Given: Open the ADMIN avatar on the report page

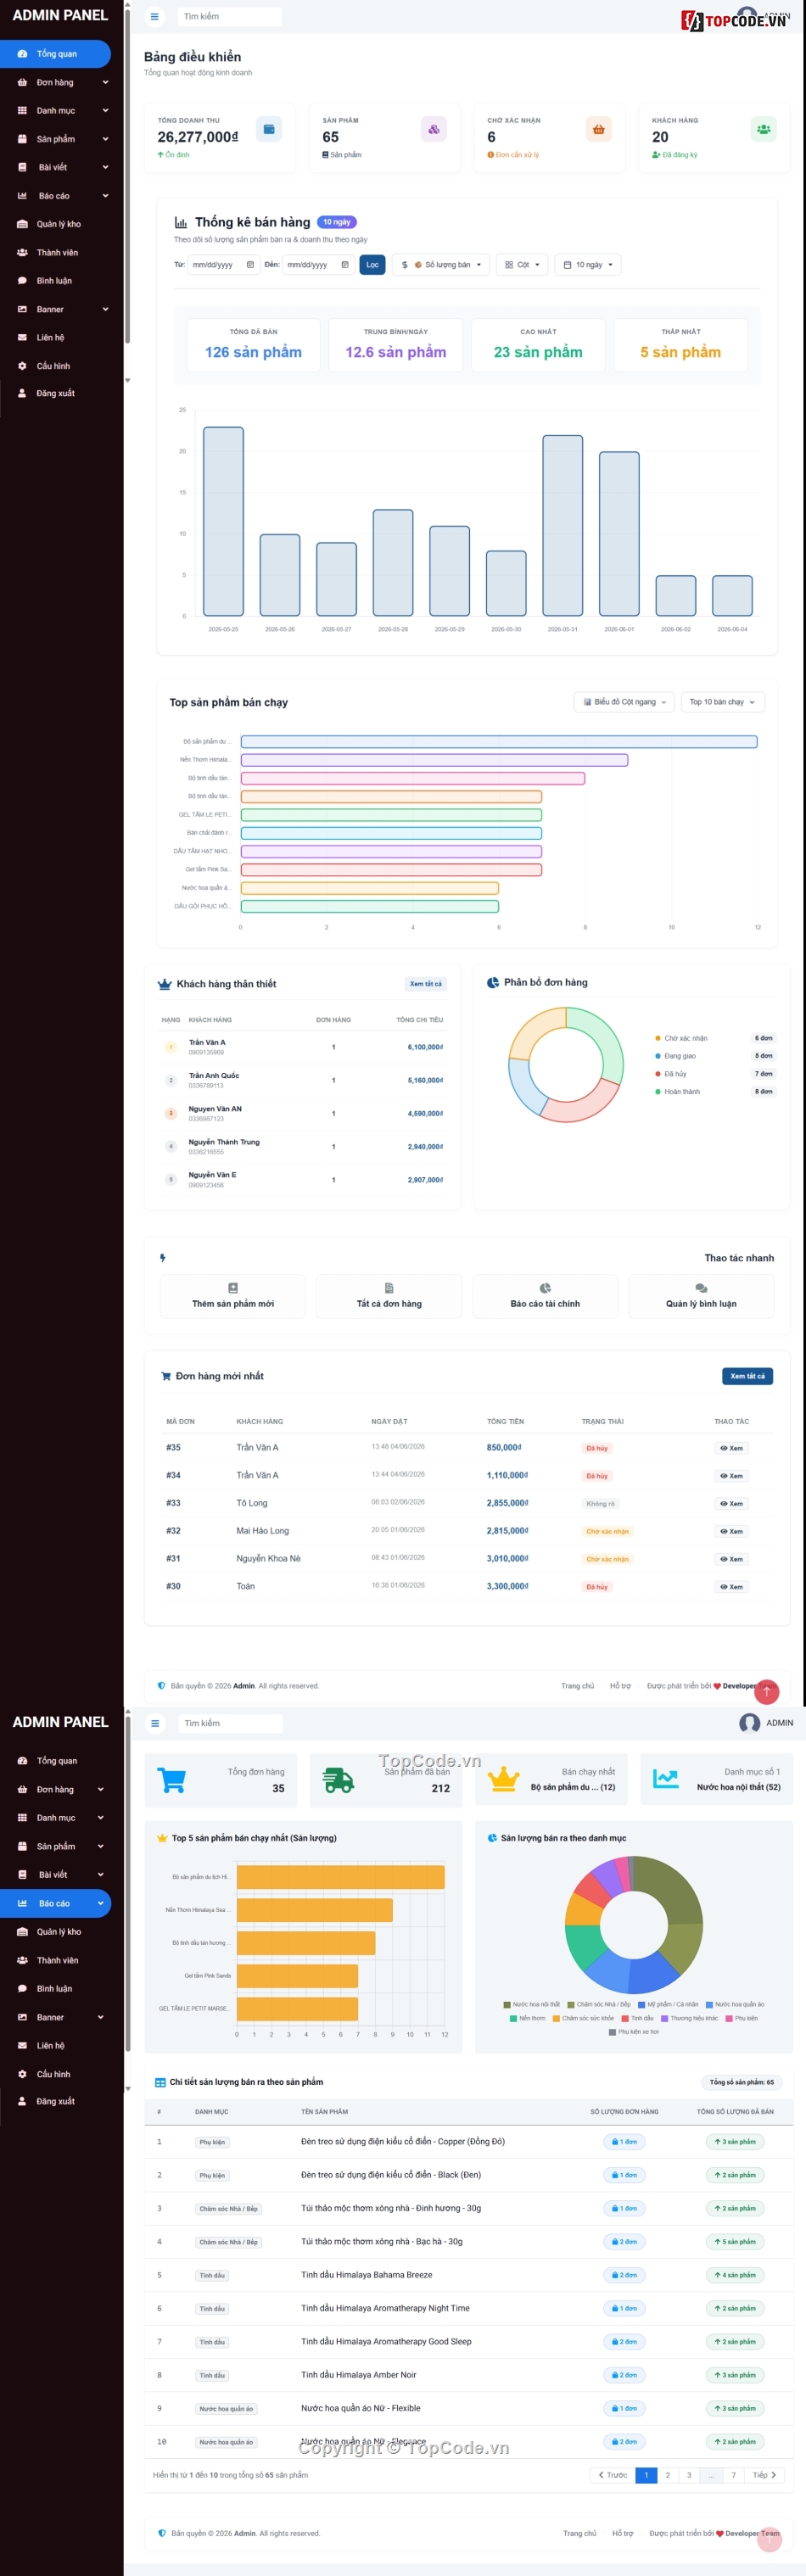Looking at the screenshot, I should 749,1723.
